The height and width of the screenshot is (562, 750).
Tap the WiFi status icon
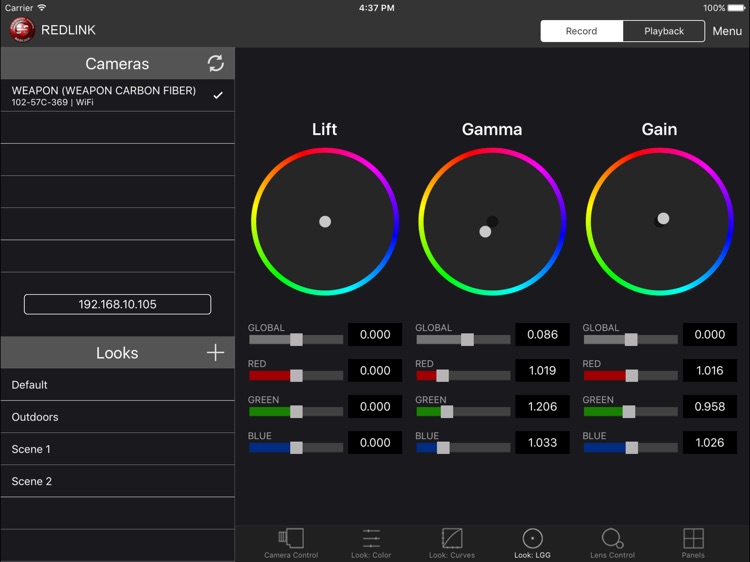pos(42,7)
